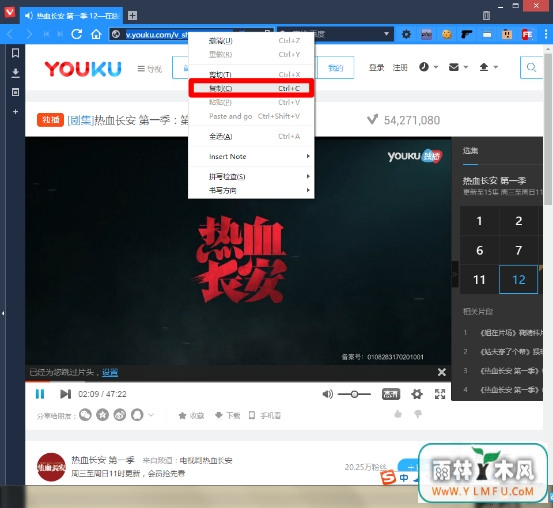Viewport: 553px width, 508px height.
Task: Dismiss the skip-intro notice with X
Action: coord(442,372)
